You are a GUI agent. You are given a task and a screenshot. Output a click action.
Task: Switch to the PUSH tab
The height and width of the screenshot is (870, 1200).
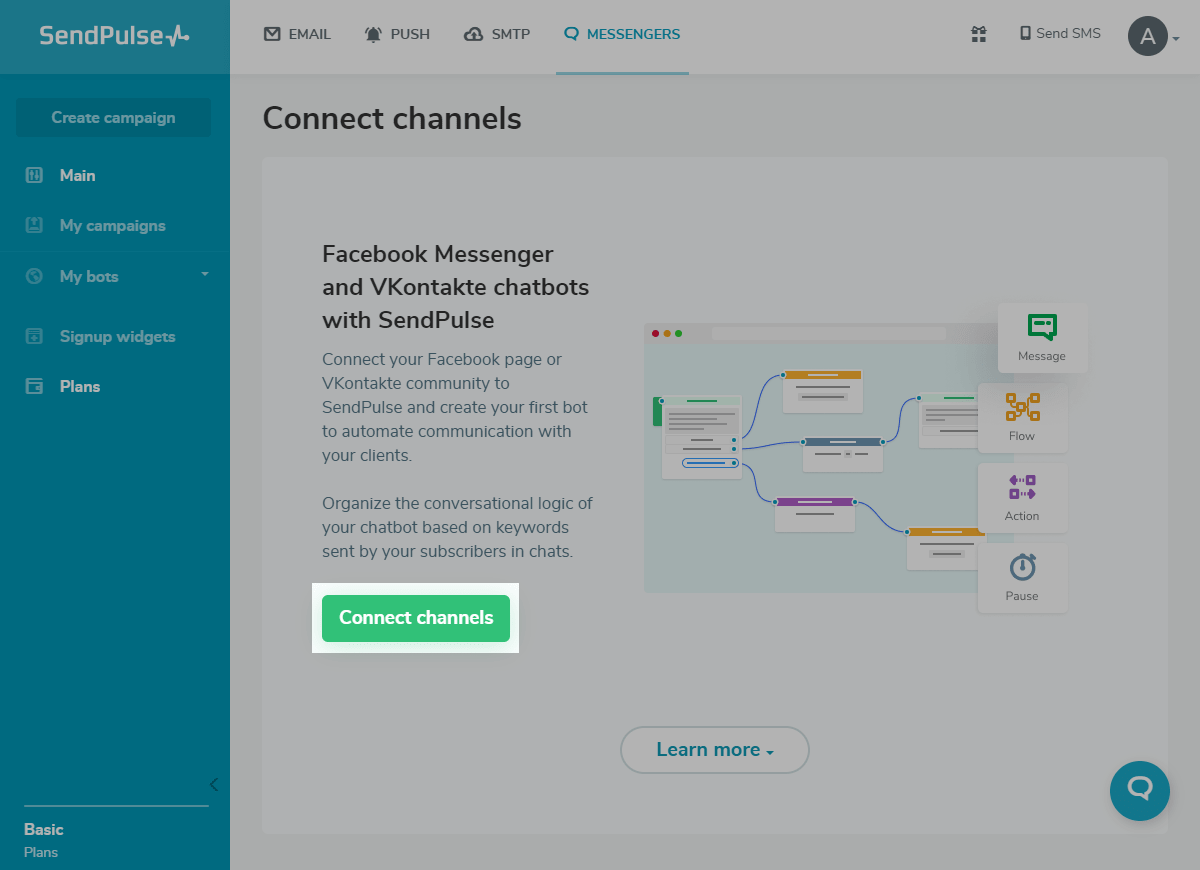(397, 33)
